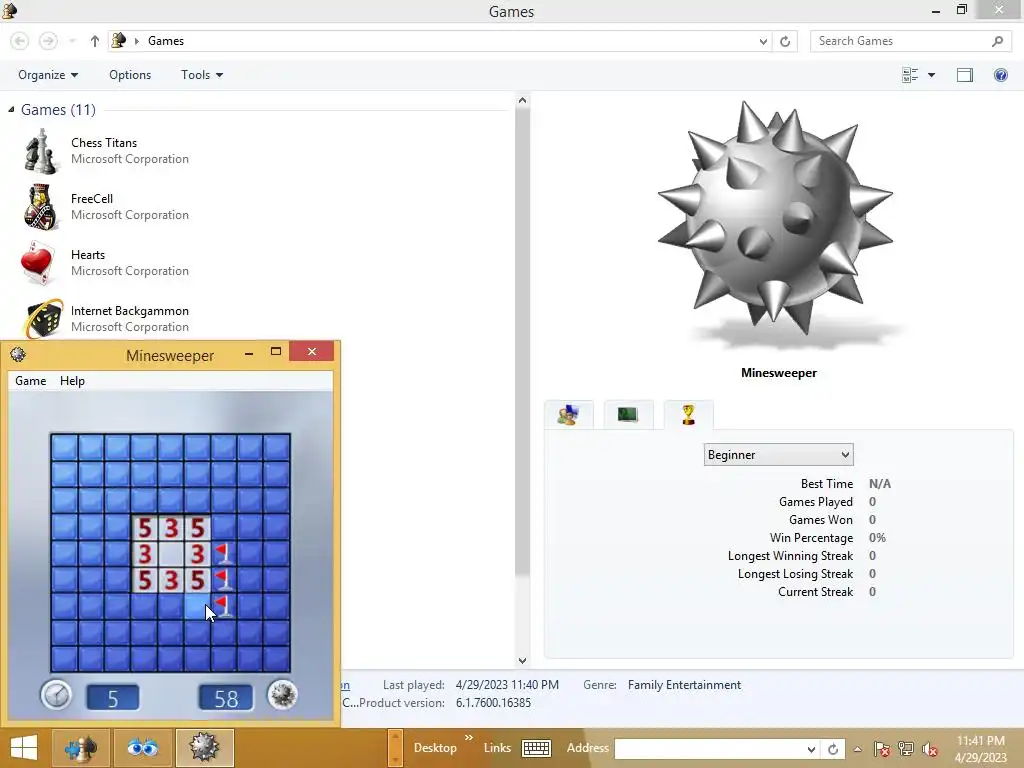Screen dimensions: 1024x768
Task: Click the Hearts game icon
Action: coord(38,263)
